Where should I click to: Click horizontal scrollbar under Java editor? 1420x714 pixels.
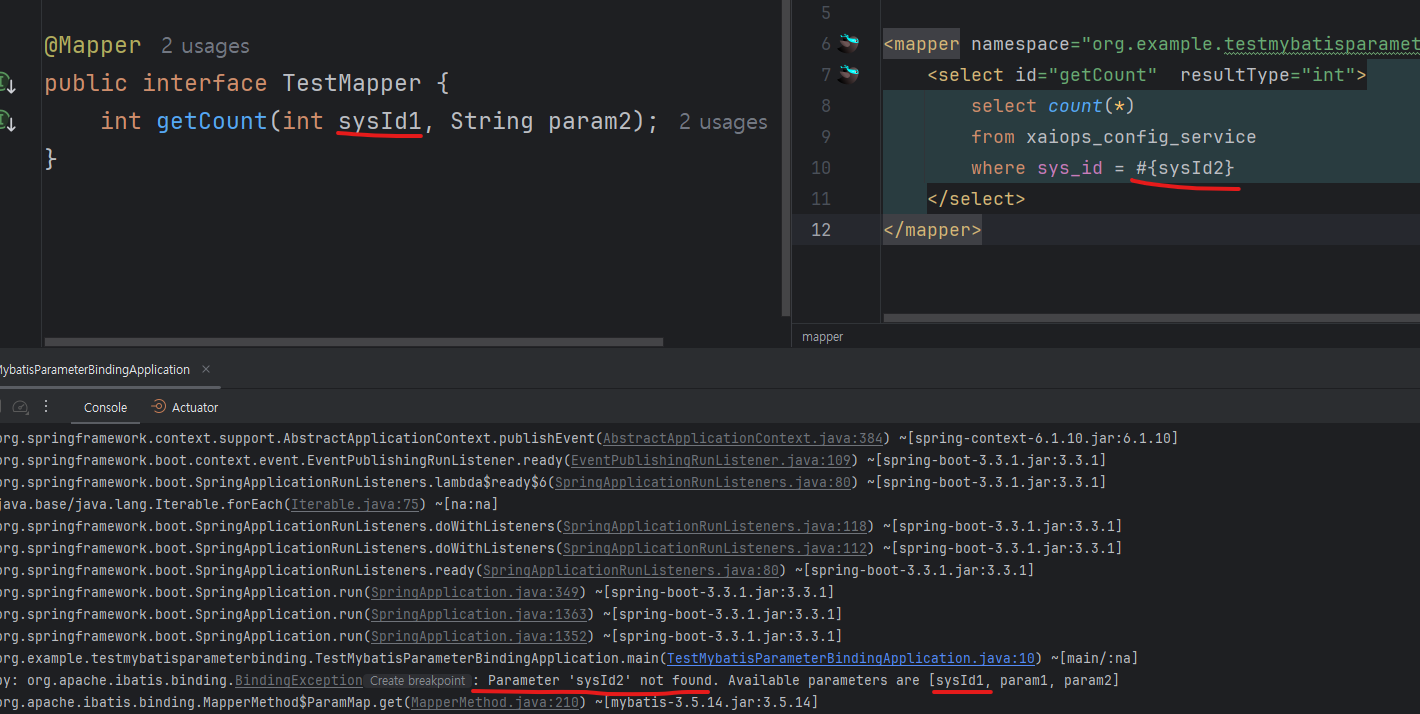(x=352, y=343)
